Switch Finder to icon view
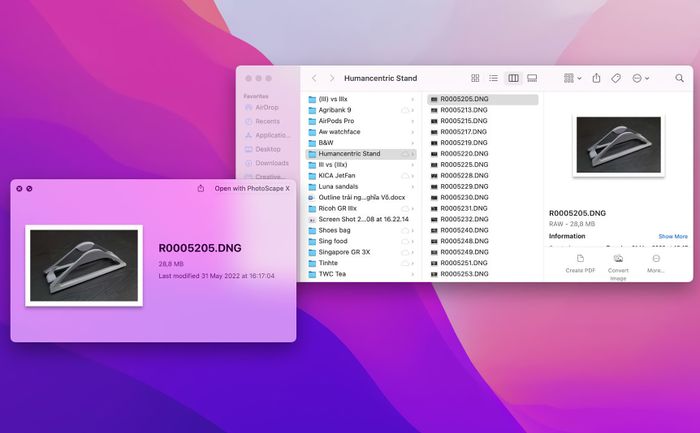Image resolution: width=700 pixels, height=433 pixels. pos(475,78)
